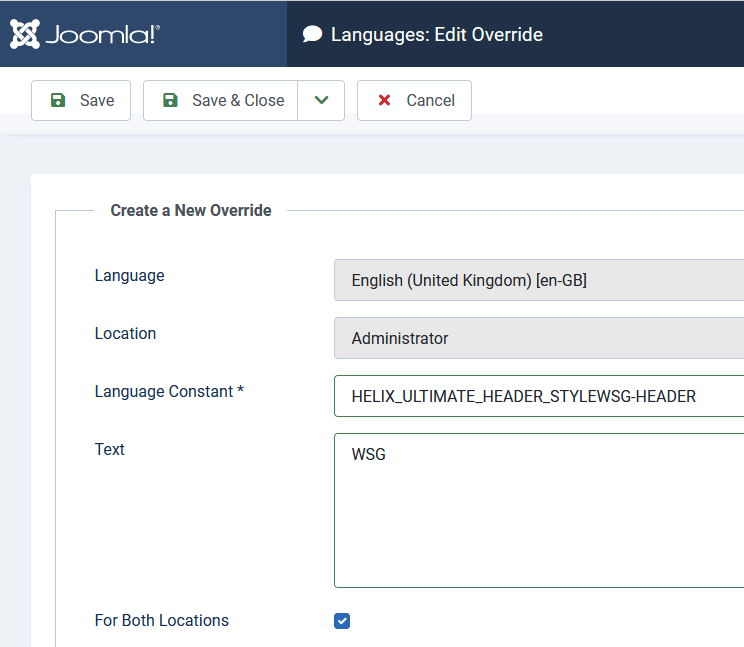Click the floppy disk icon on Save
744x647 pixels.
pyautogui.click(x=58, y=100)
